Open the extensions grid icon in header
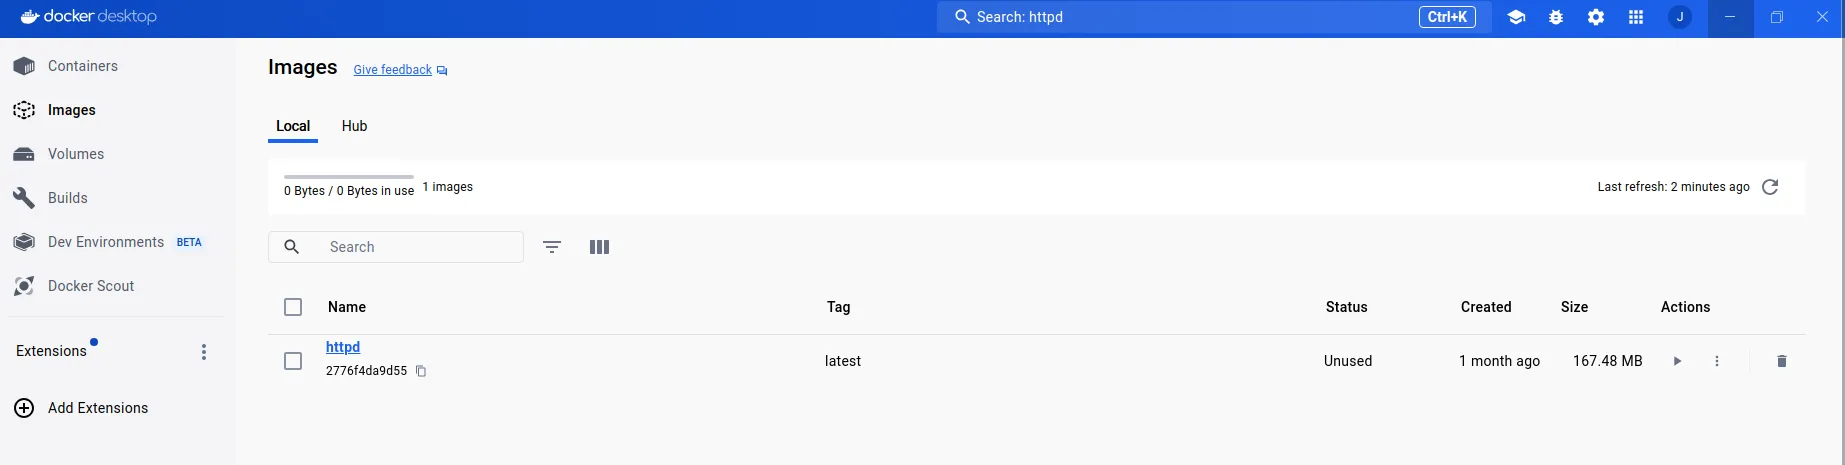This screenshot has width=1845, height=465. click(1636, 17)
